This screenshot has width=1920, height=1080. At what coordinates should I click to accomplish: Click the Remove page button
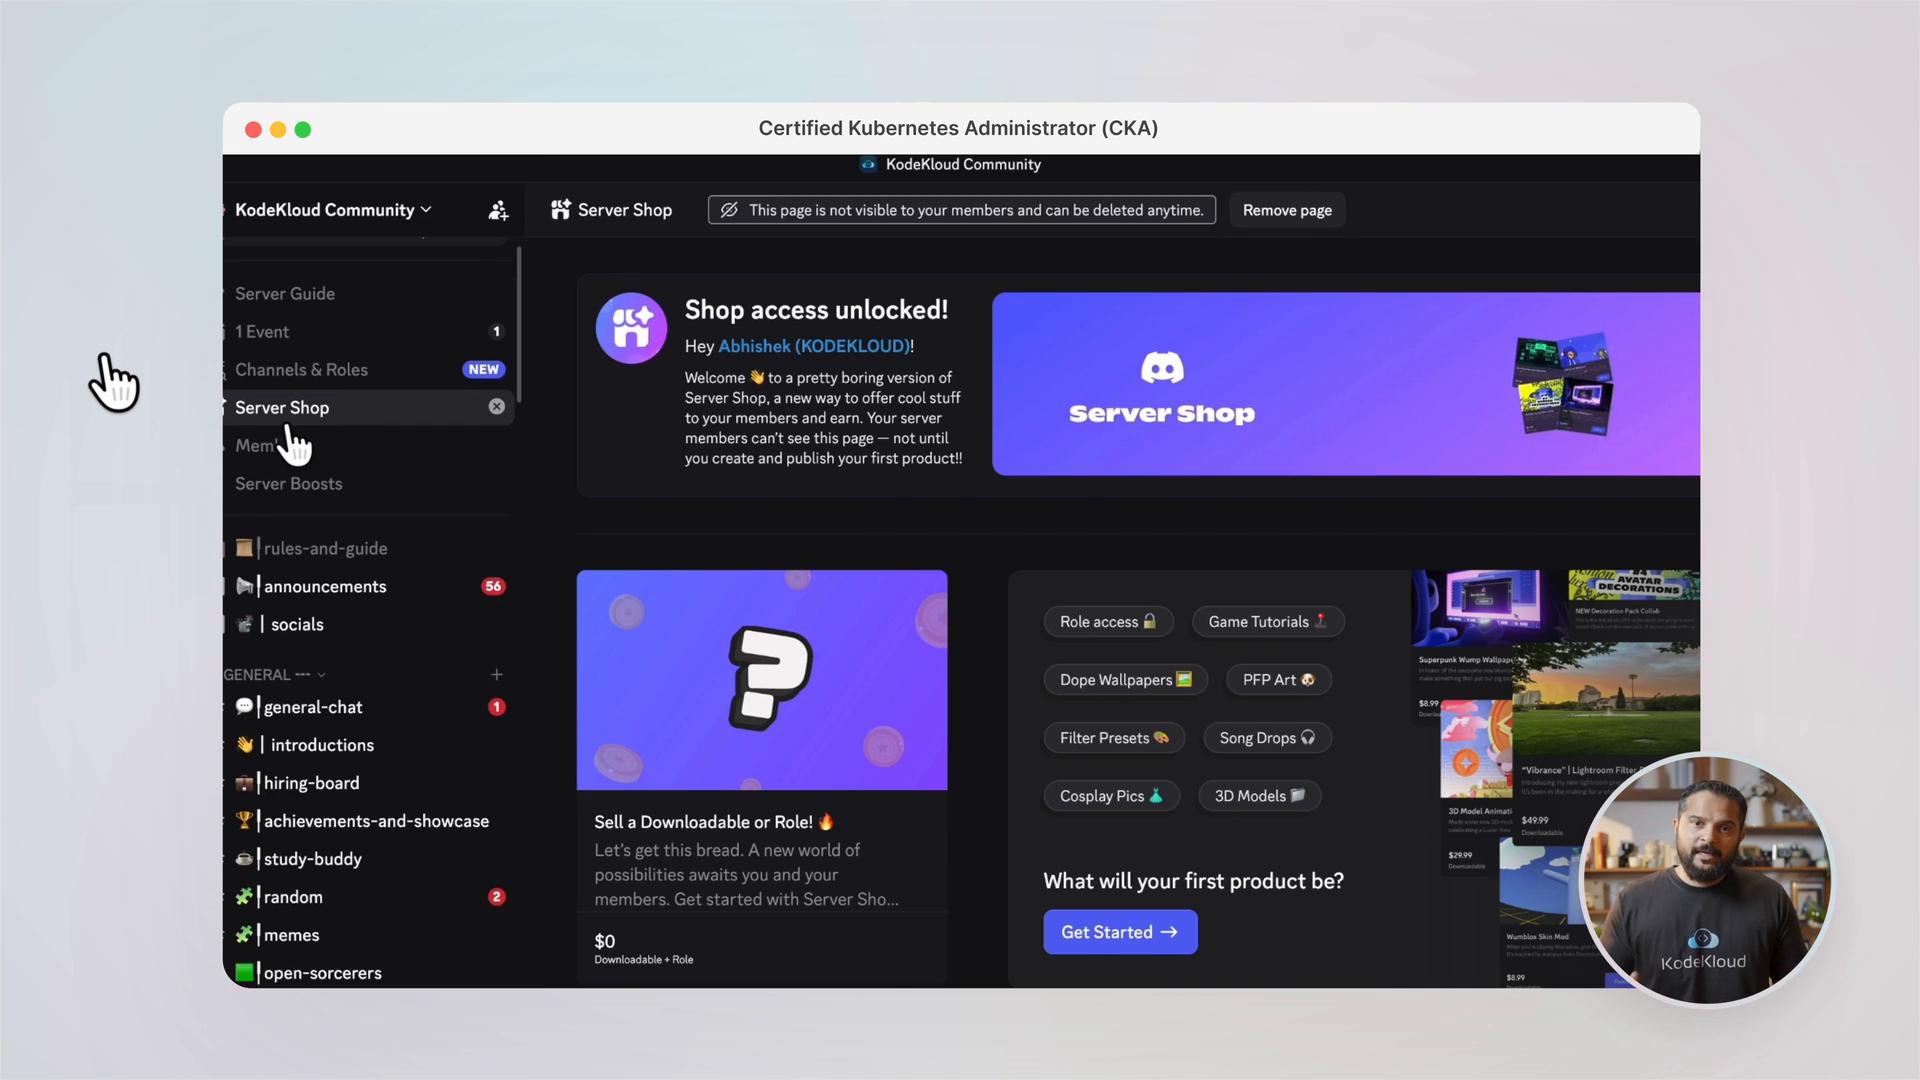(x=1287, y=210)
